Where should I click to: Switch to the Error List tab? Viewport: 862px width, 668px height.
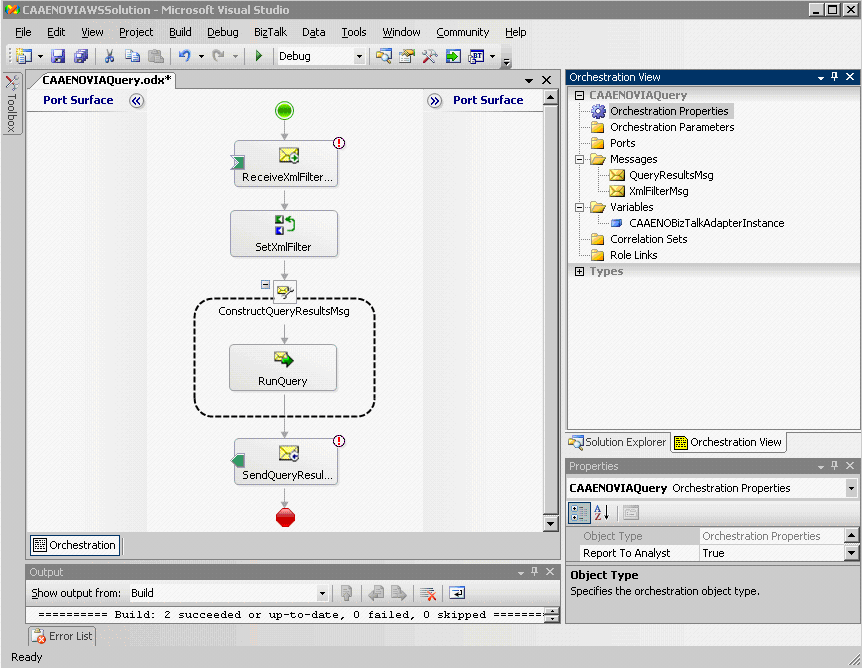(x=62, y=636)
